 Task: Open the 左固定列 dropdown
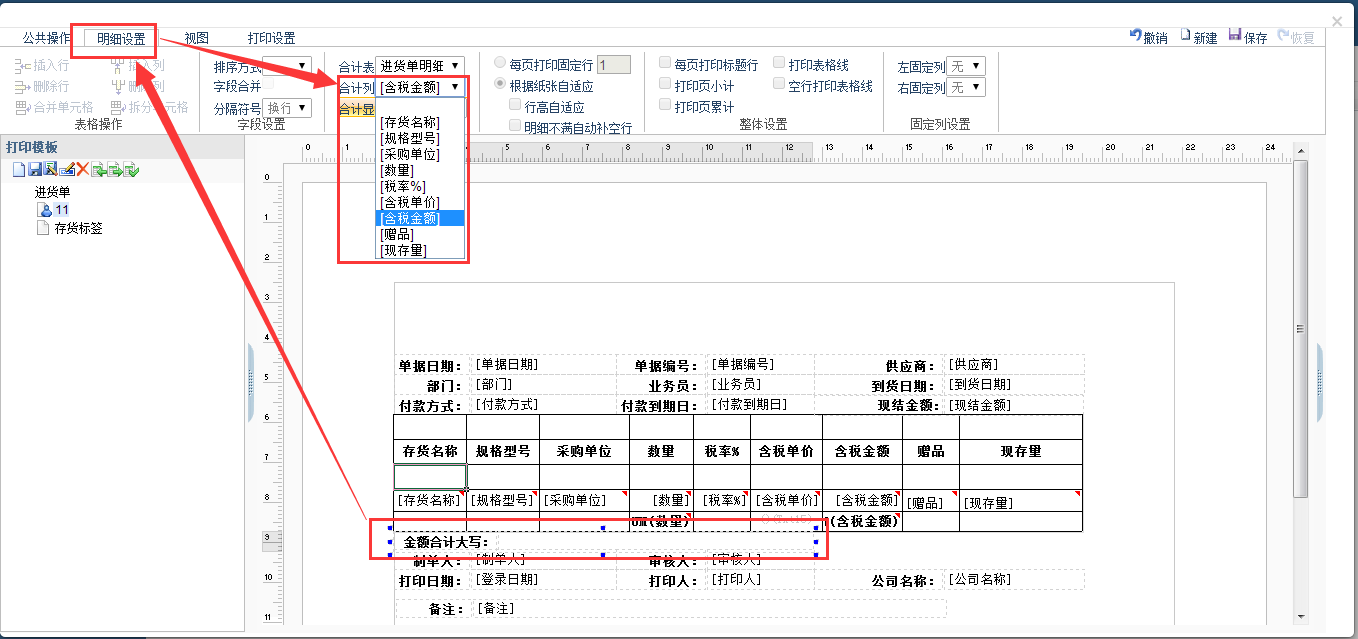tap(965, 66)
